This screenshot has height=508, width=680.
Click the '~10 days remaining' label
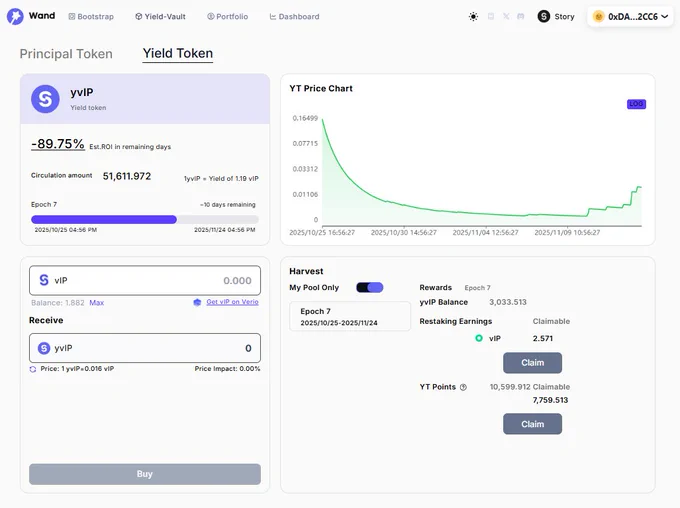228,204
